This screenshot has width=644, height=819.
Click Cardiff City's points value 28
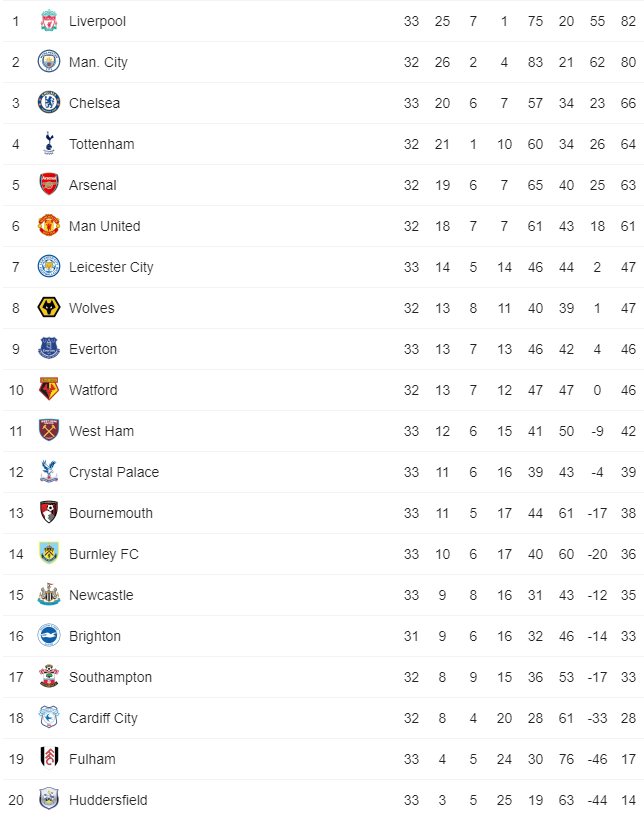pyautogui.click(x=628, y=718)
